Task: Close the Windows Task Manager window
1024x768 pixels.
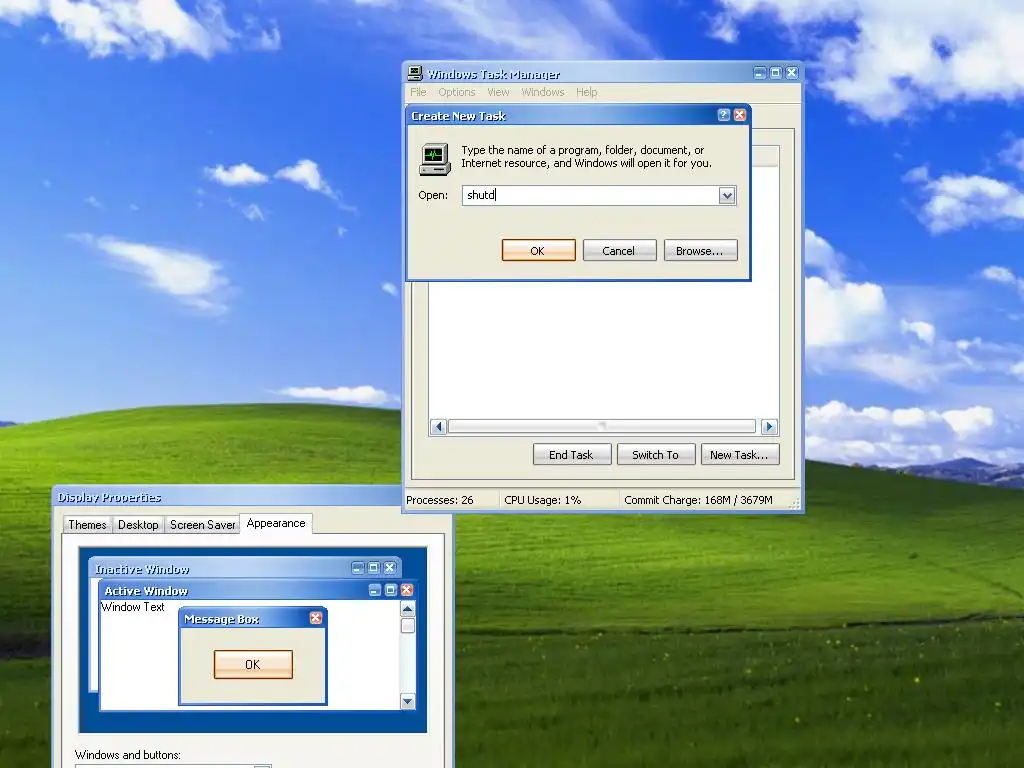Action: pyautogui.click(x=792, y=73)
